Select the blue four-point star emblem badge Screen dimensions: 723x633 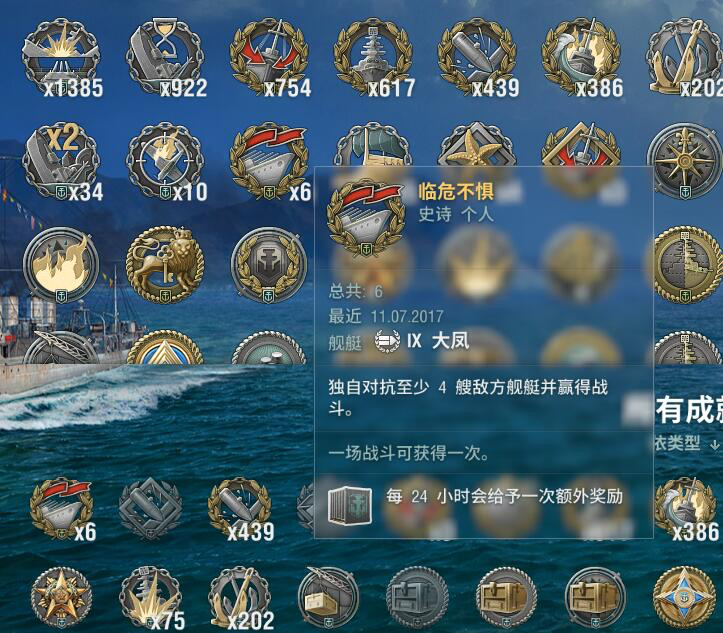pos(685,597)
